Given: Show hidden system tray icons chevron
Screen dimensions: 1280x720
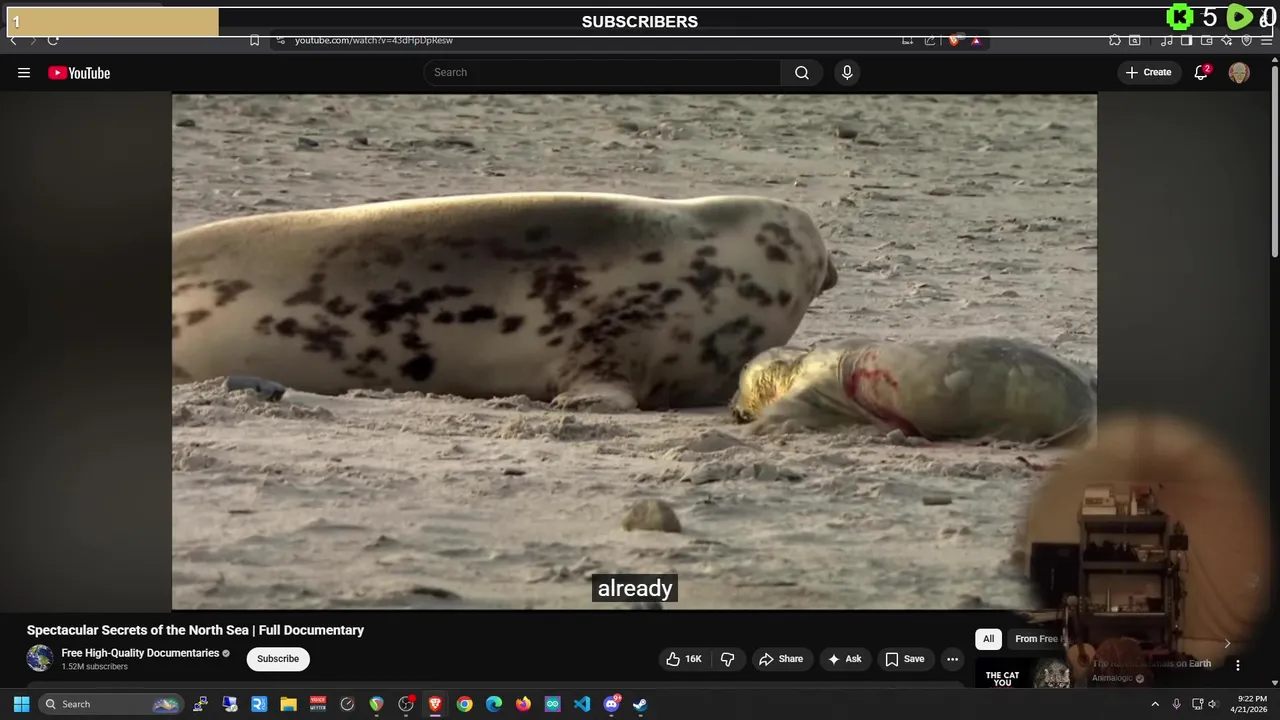Looking at the screenshot, I should tap(1155, 704).
